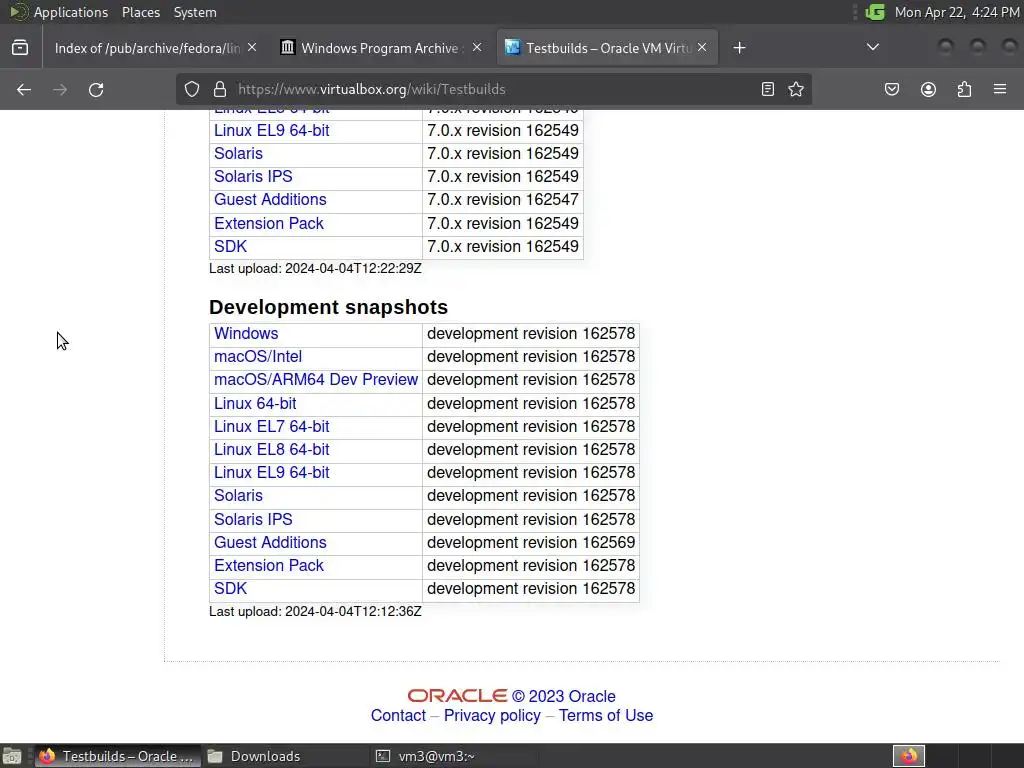The width and height of the screenshot is (1024, 768).
Task: Bookmark this page with the star icon
Action: tap(795, 89)
